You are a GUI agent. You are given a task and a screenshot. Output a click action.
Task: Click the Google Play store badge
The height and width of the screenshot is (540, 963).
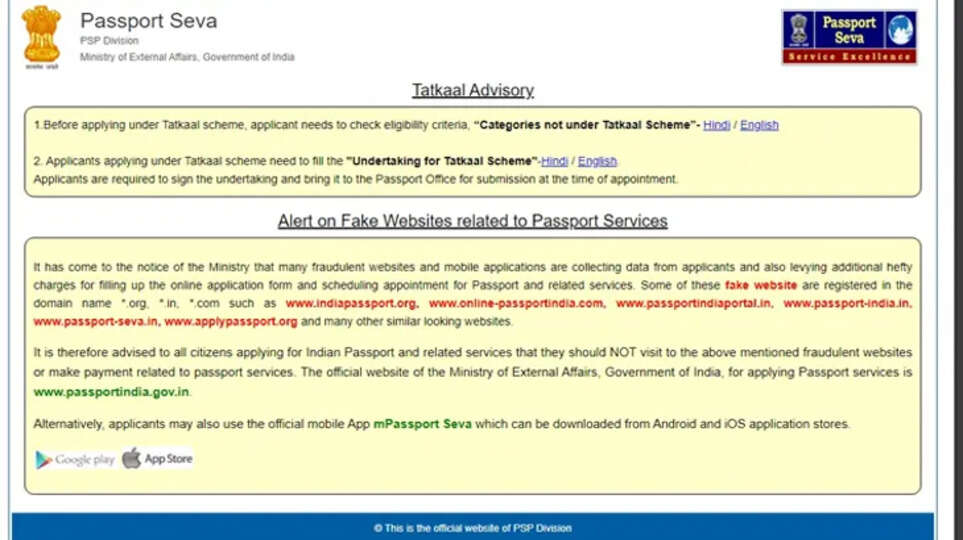click(76, 460)
